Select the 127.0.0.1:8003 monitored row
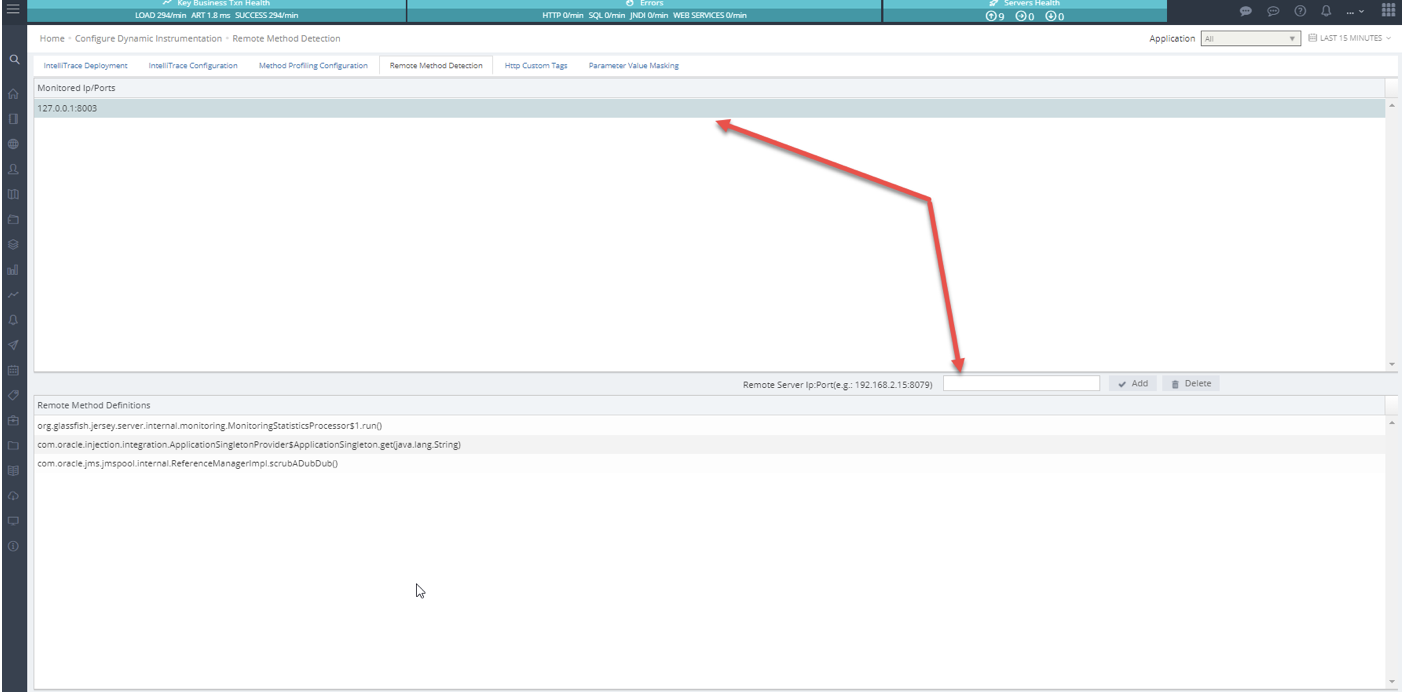The width and height of the screenshot is (1404, 694). pos(709,108)
